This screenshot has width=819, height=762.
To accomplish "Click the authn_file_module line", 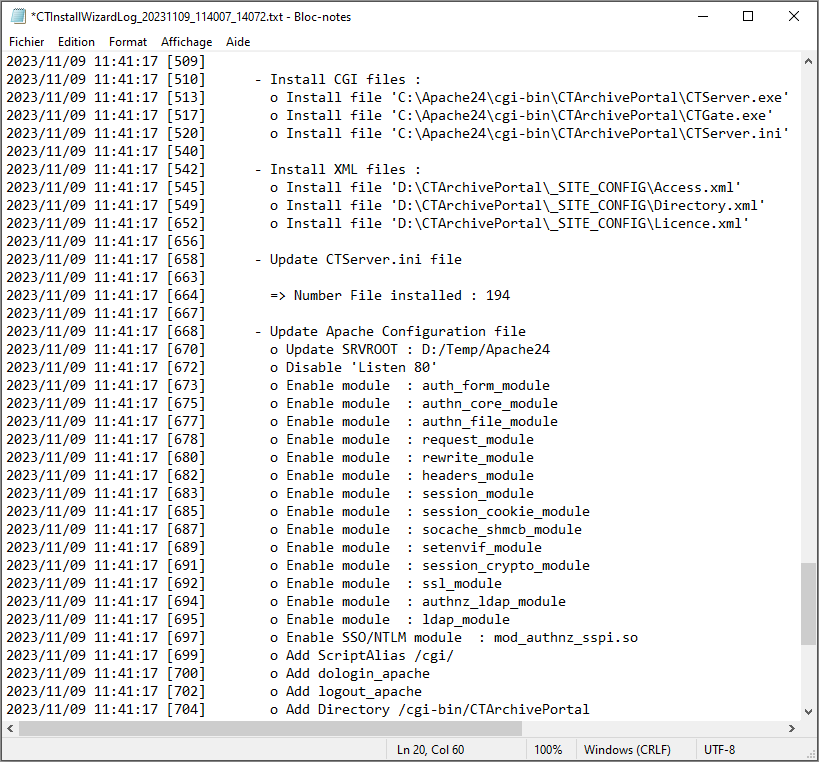I will 414,421.
